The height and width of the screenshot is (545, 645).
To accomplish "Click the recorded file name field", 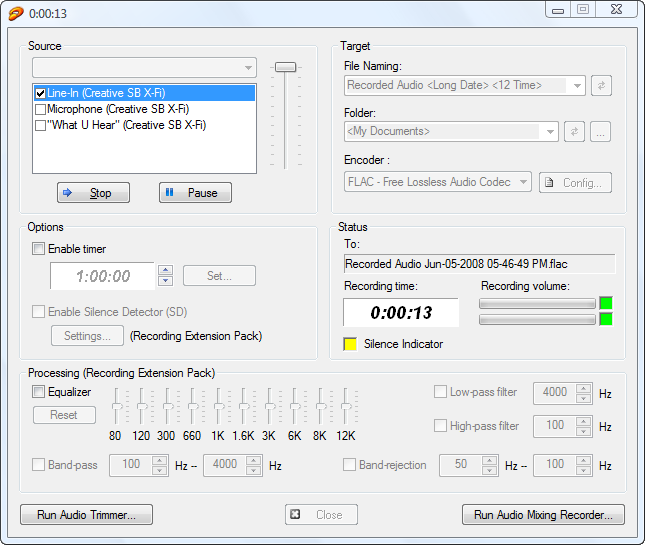I will pos(480,264).
